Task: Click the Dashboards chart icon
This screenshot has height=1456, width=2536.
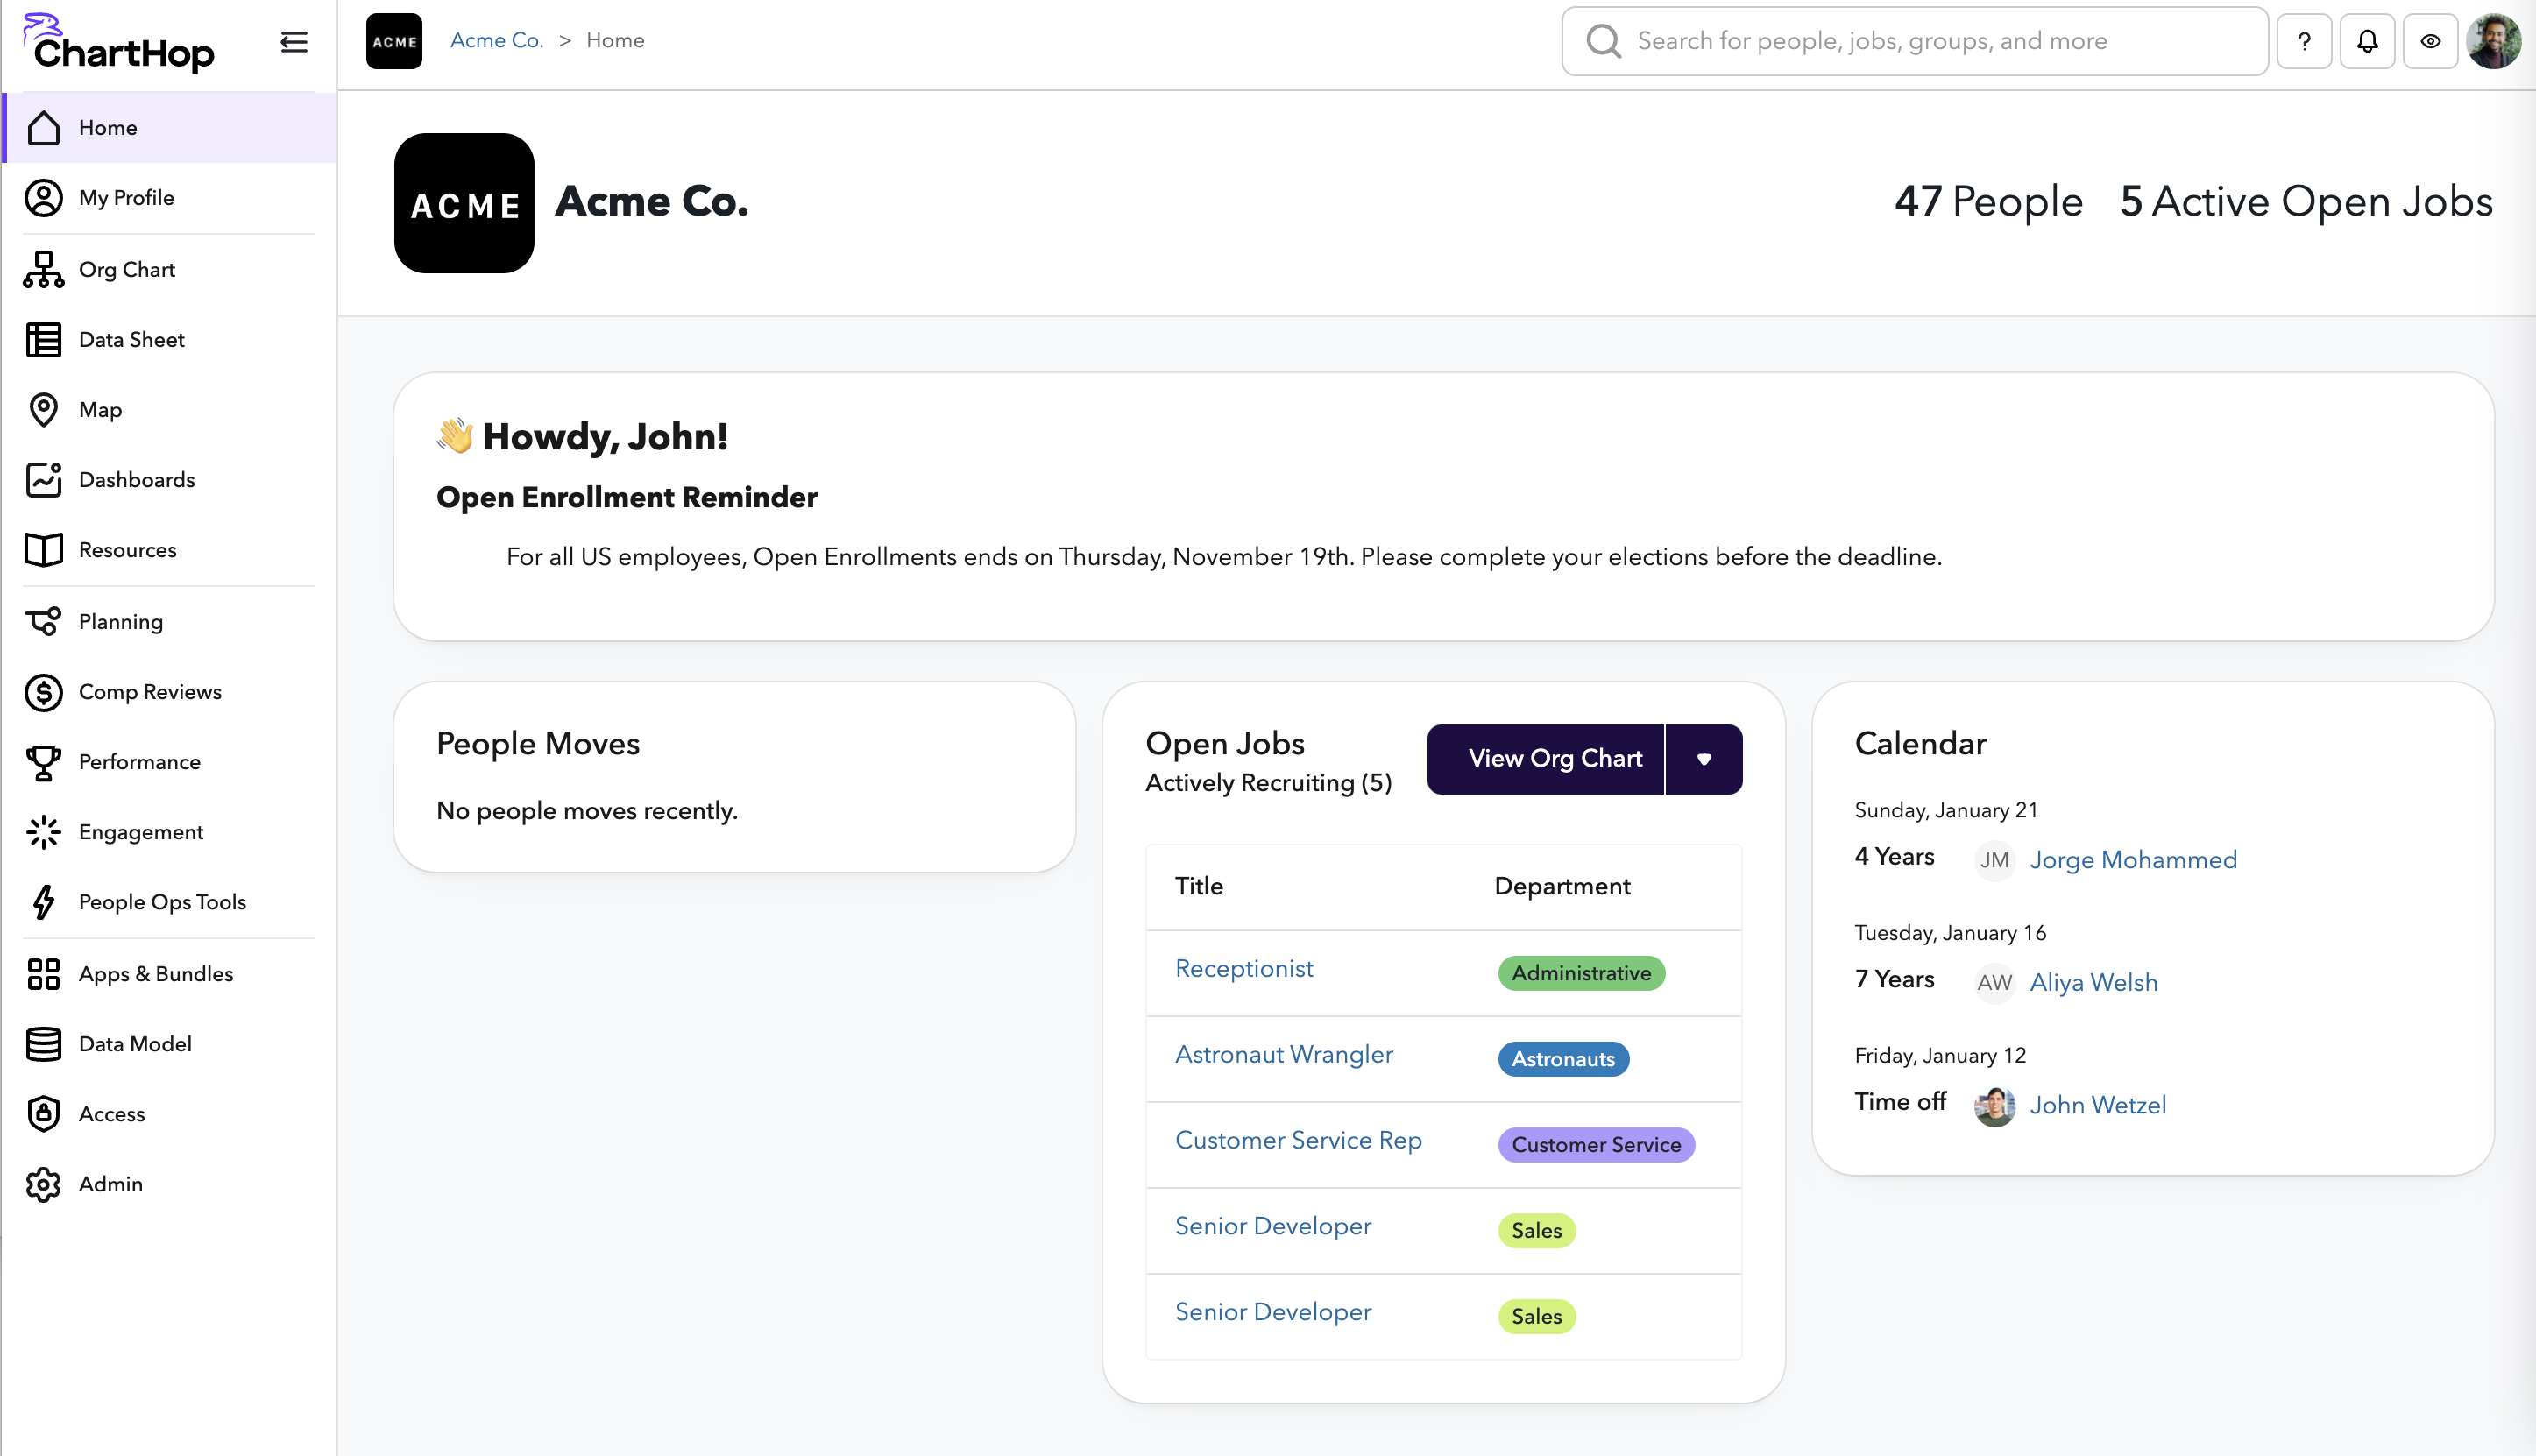Action: pyautogui.click(x=44, y=480)
